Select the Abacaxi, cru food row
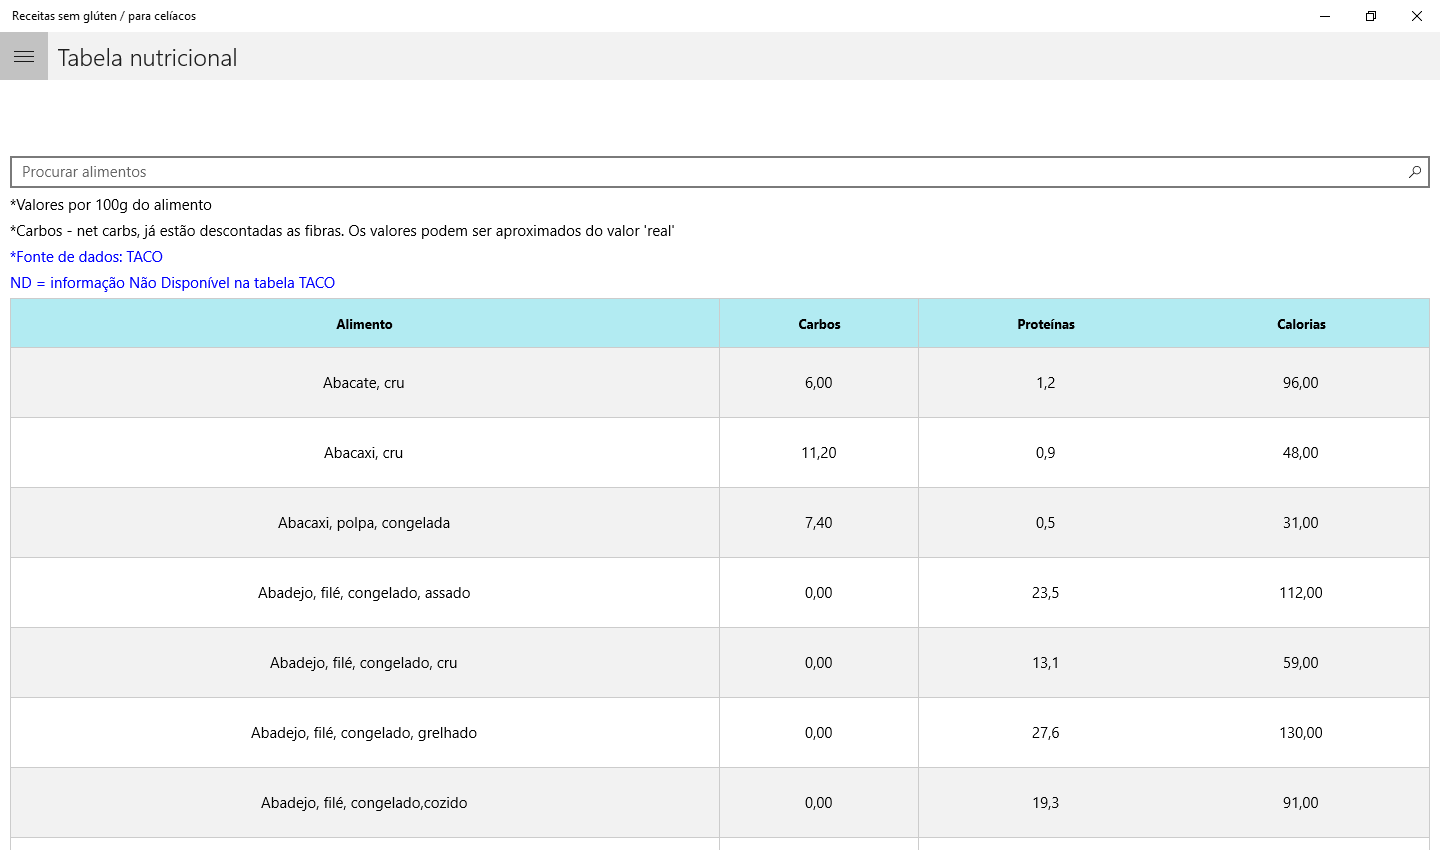 (364, 453)
